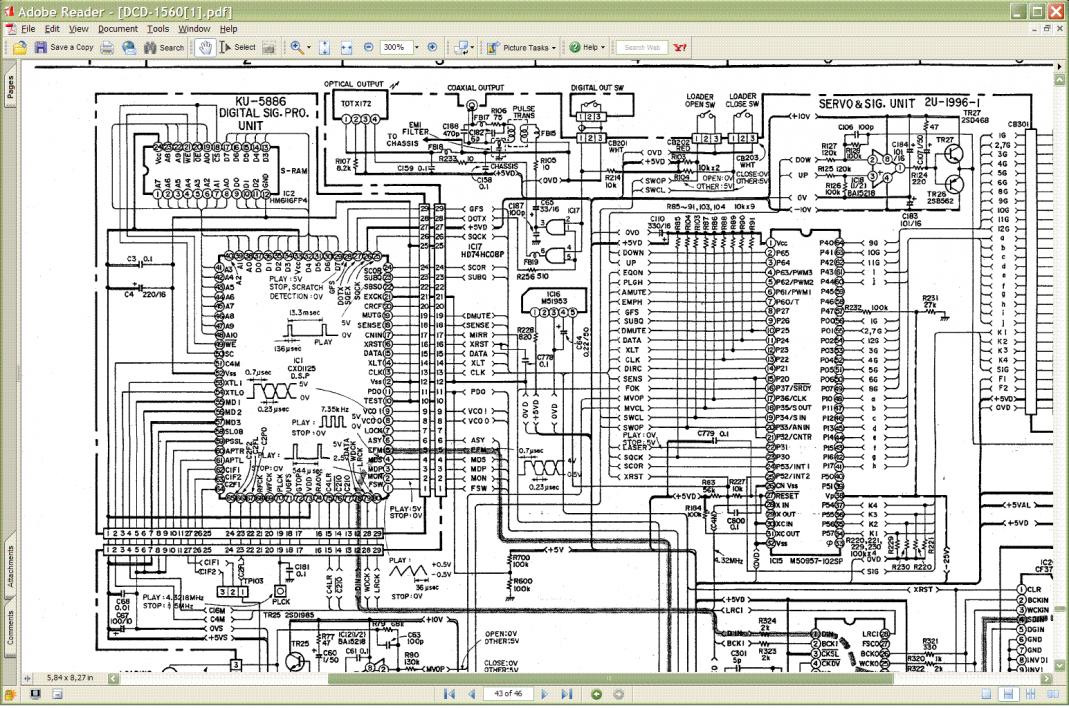This screenshot has height=708, width=1069.
Task: Pick the Zoom In magnifier tool
Action: click(x=297, y=48)
